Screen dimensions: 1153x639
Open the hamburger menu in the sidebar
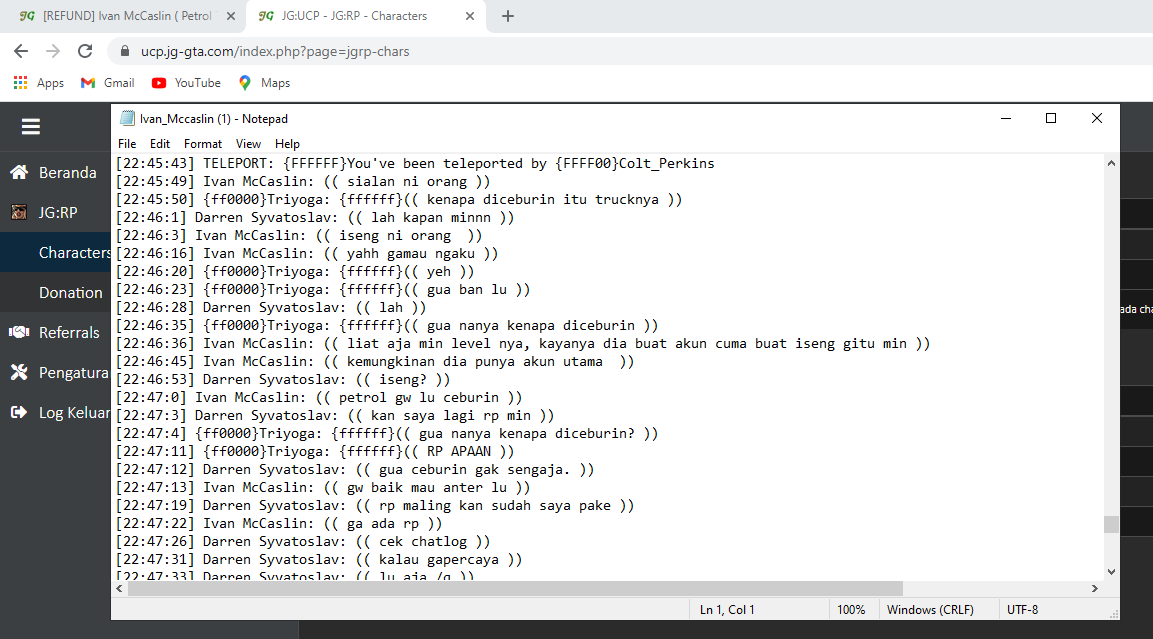30,126
